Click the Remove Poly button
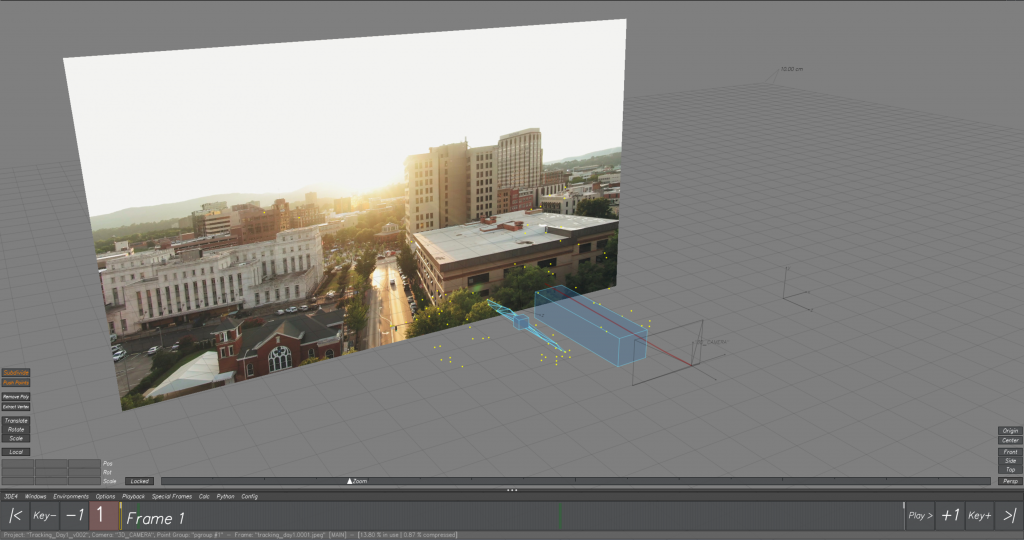The width and height of the screenshot is (1024, 540). click(x=16, y=397)
